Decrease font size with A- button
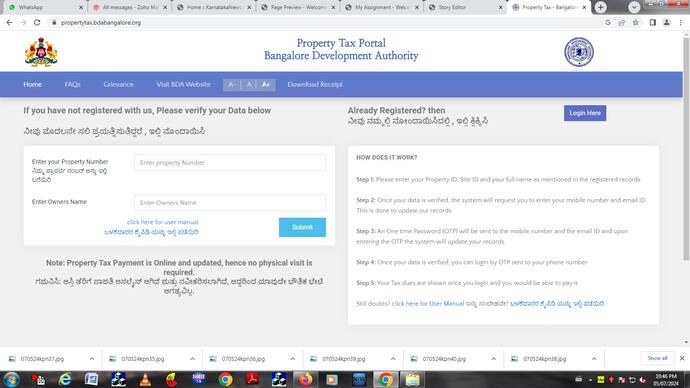690x388 pixels. click(x=232, y=84)
